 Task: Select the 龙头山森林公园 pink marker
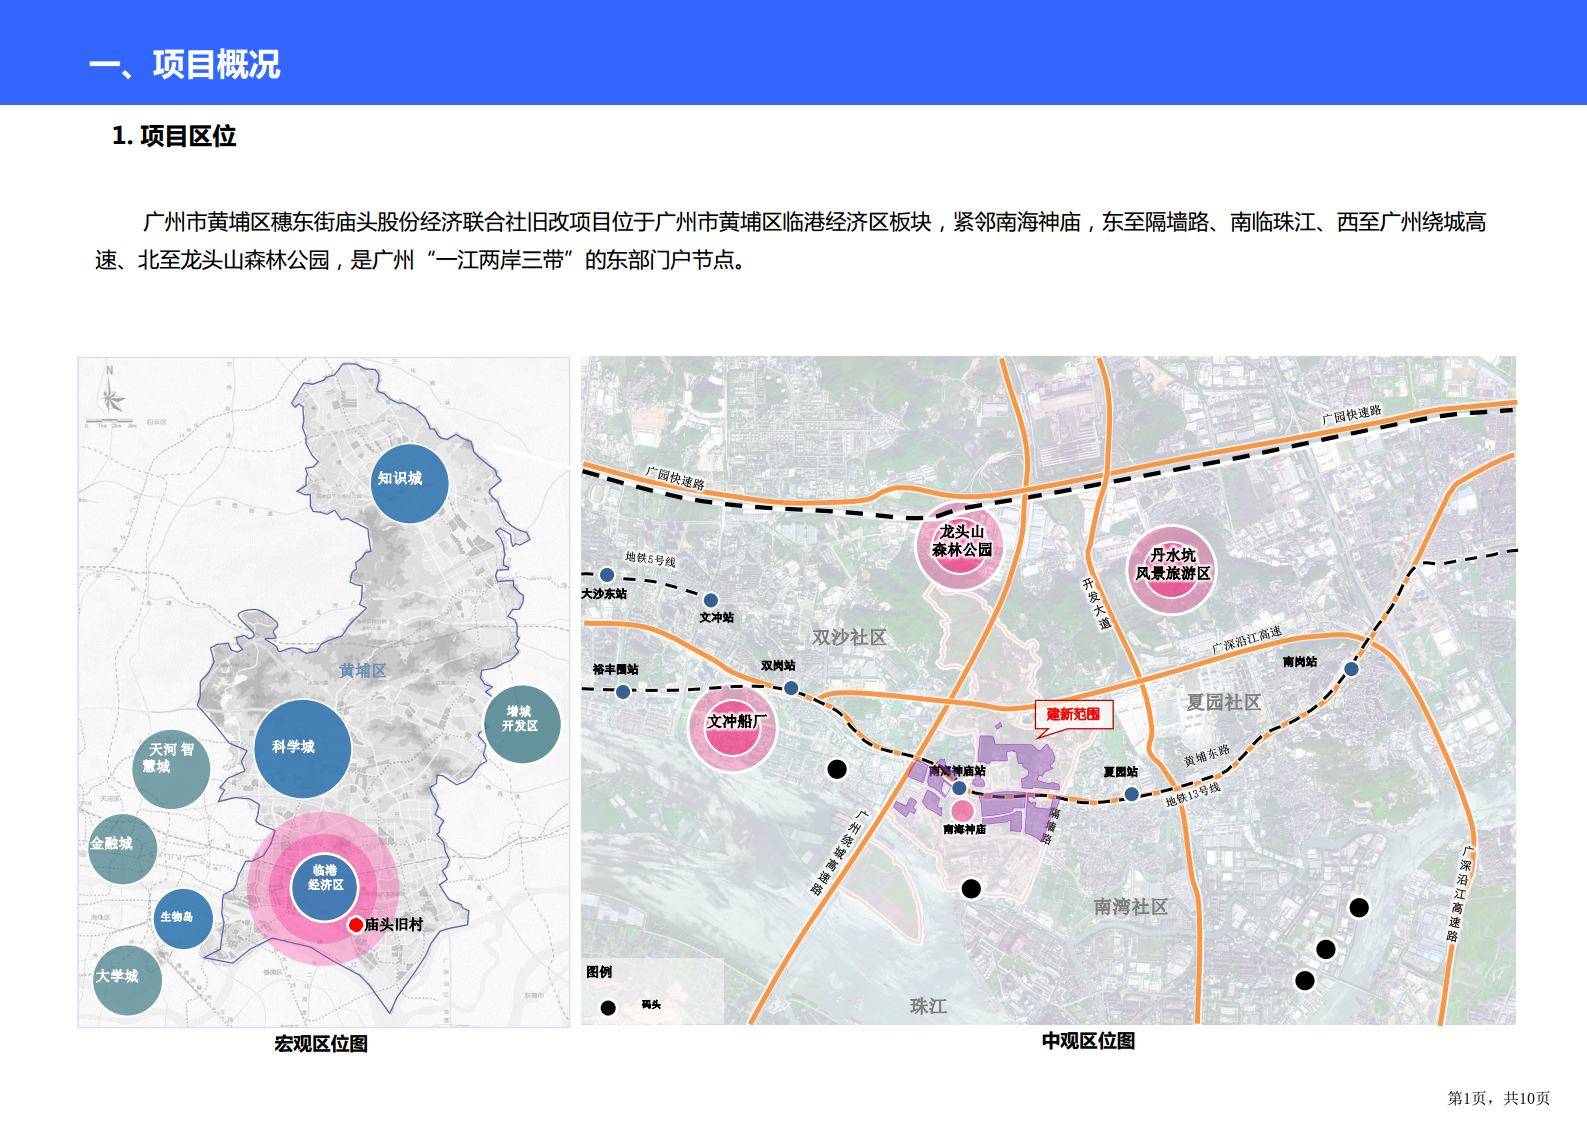pyautogui.click(x=960, y=545)
